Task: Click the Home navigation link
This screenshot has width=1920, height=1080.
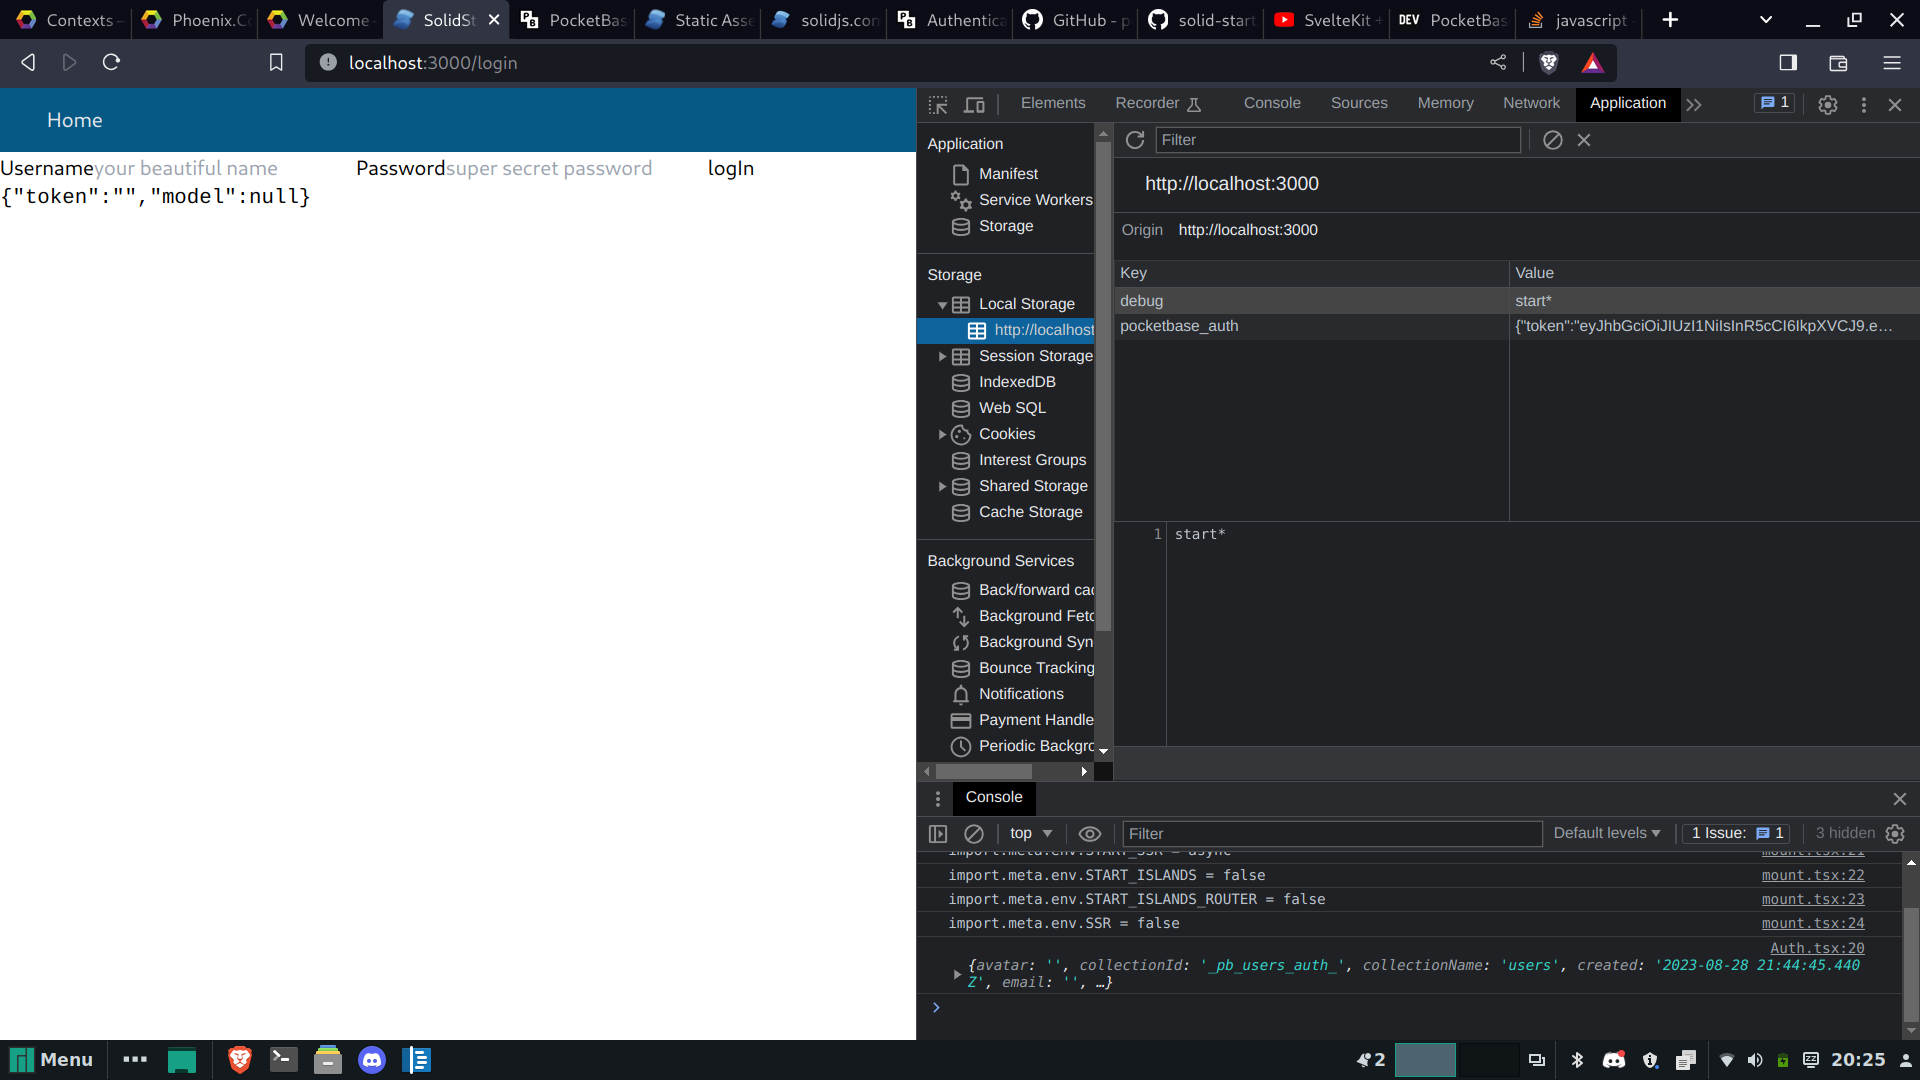Action: click(74, 120)
